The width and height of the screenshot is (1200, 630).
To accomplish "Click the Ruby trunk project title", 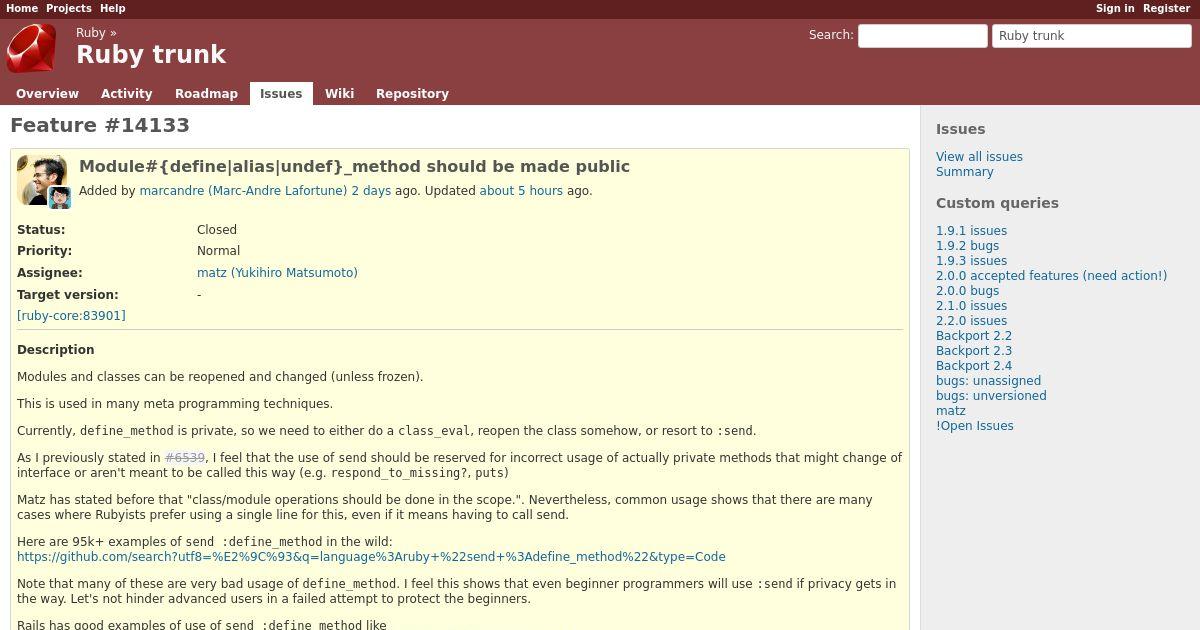I will coord(151,54).
